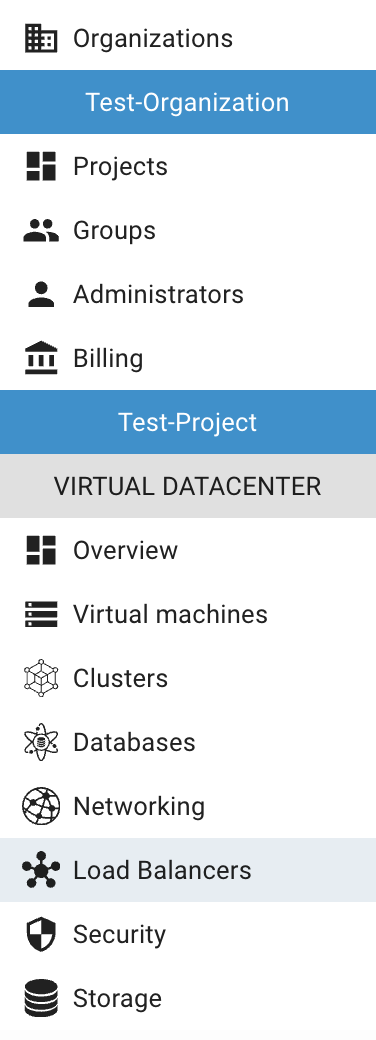Click the Billing bank icon

[41, 358]
